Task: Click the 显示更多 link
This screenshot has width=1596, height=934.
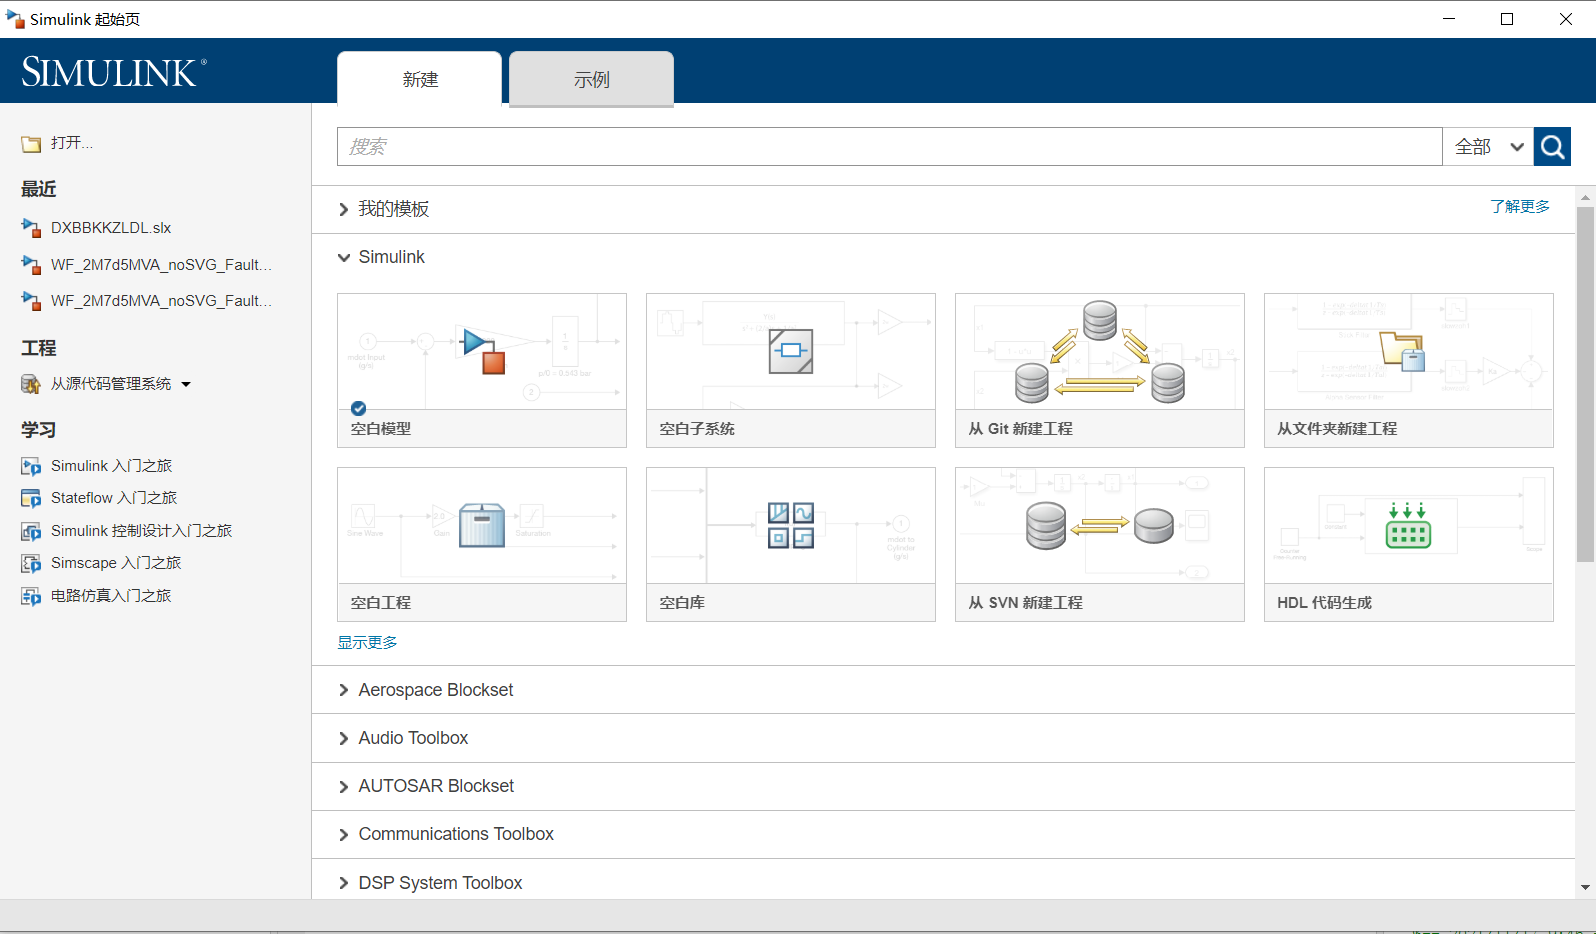Action: tap(367, 642)
